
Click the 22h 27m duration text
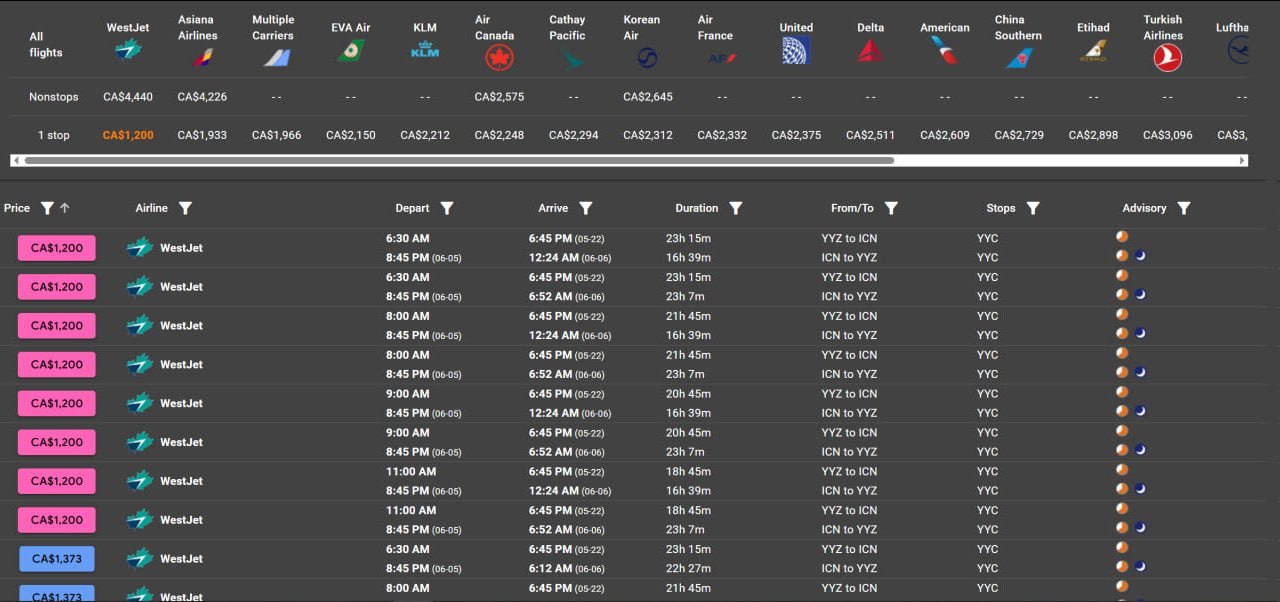point(688,568)
